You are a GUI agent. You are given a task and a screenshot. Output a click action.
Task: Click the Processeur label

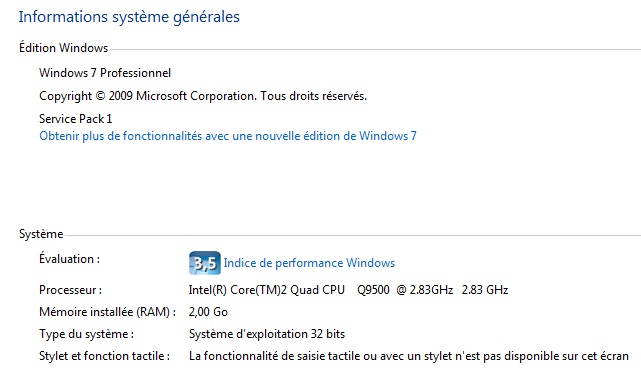coord(70,290)
